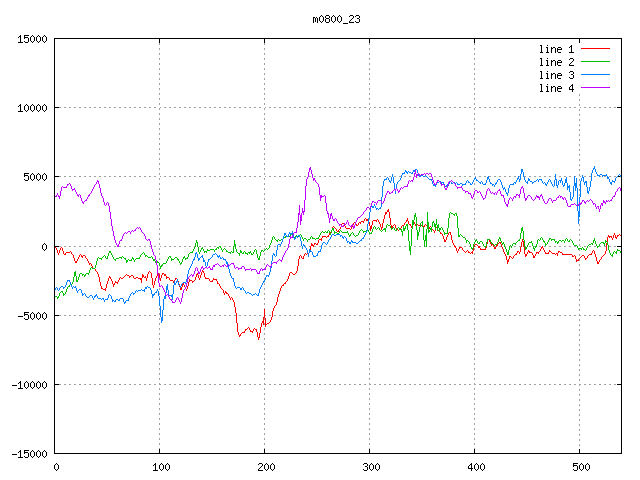Click the purple line's highest peak

pos(310,168)
